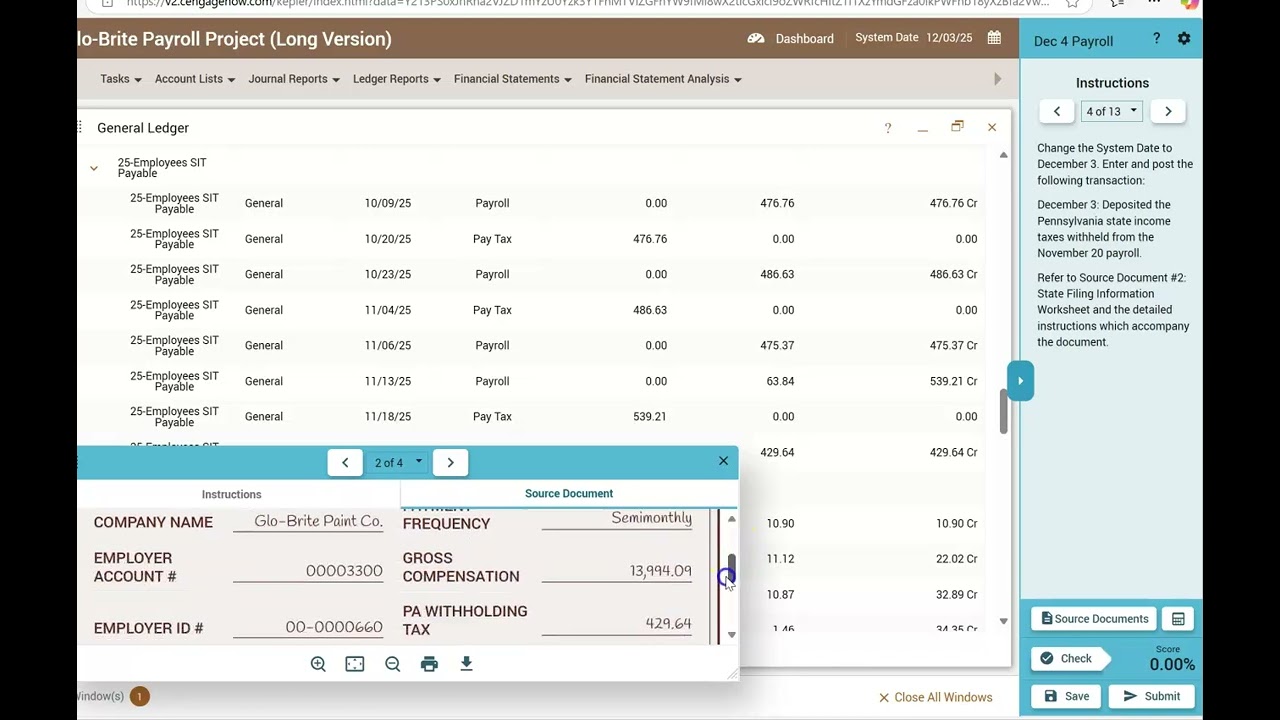Open the Account Lists menu
Viewport: 1280px width, 720px height.
(x=195, y=79)
